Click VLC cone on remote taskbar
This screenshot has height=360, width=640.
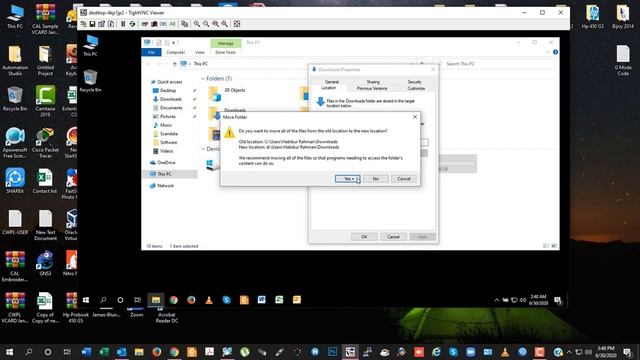point(209,300)
